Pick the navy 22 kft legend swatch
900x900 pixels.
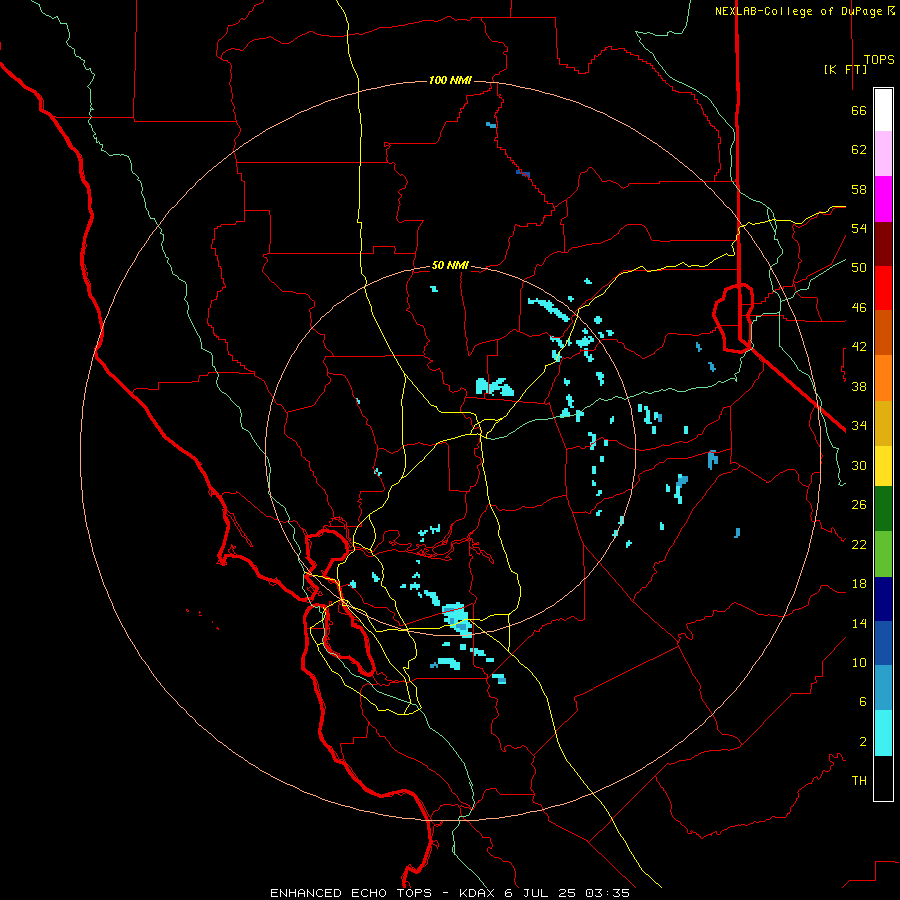[x=883, y=599]
